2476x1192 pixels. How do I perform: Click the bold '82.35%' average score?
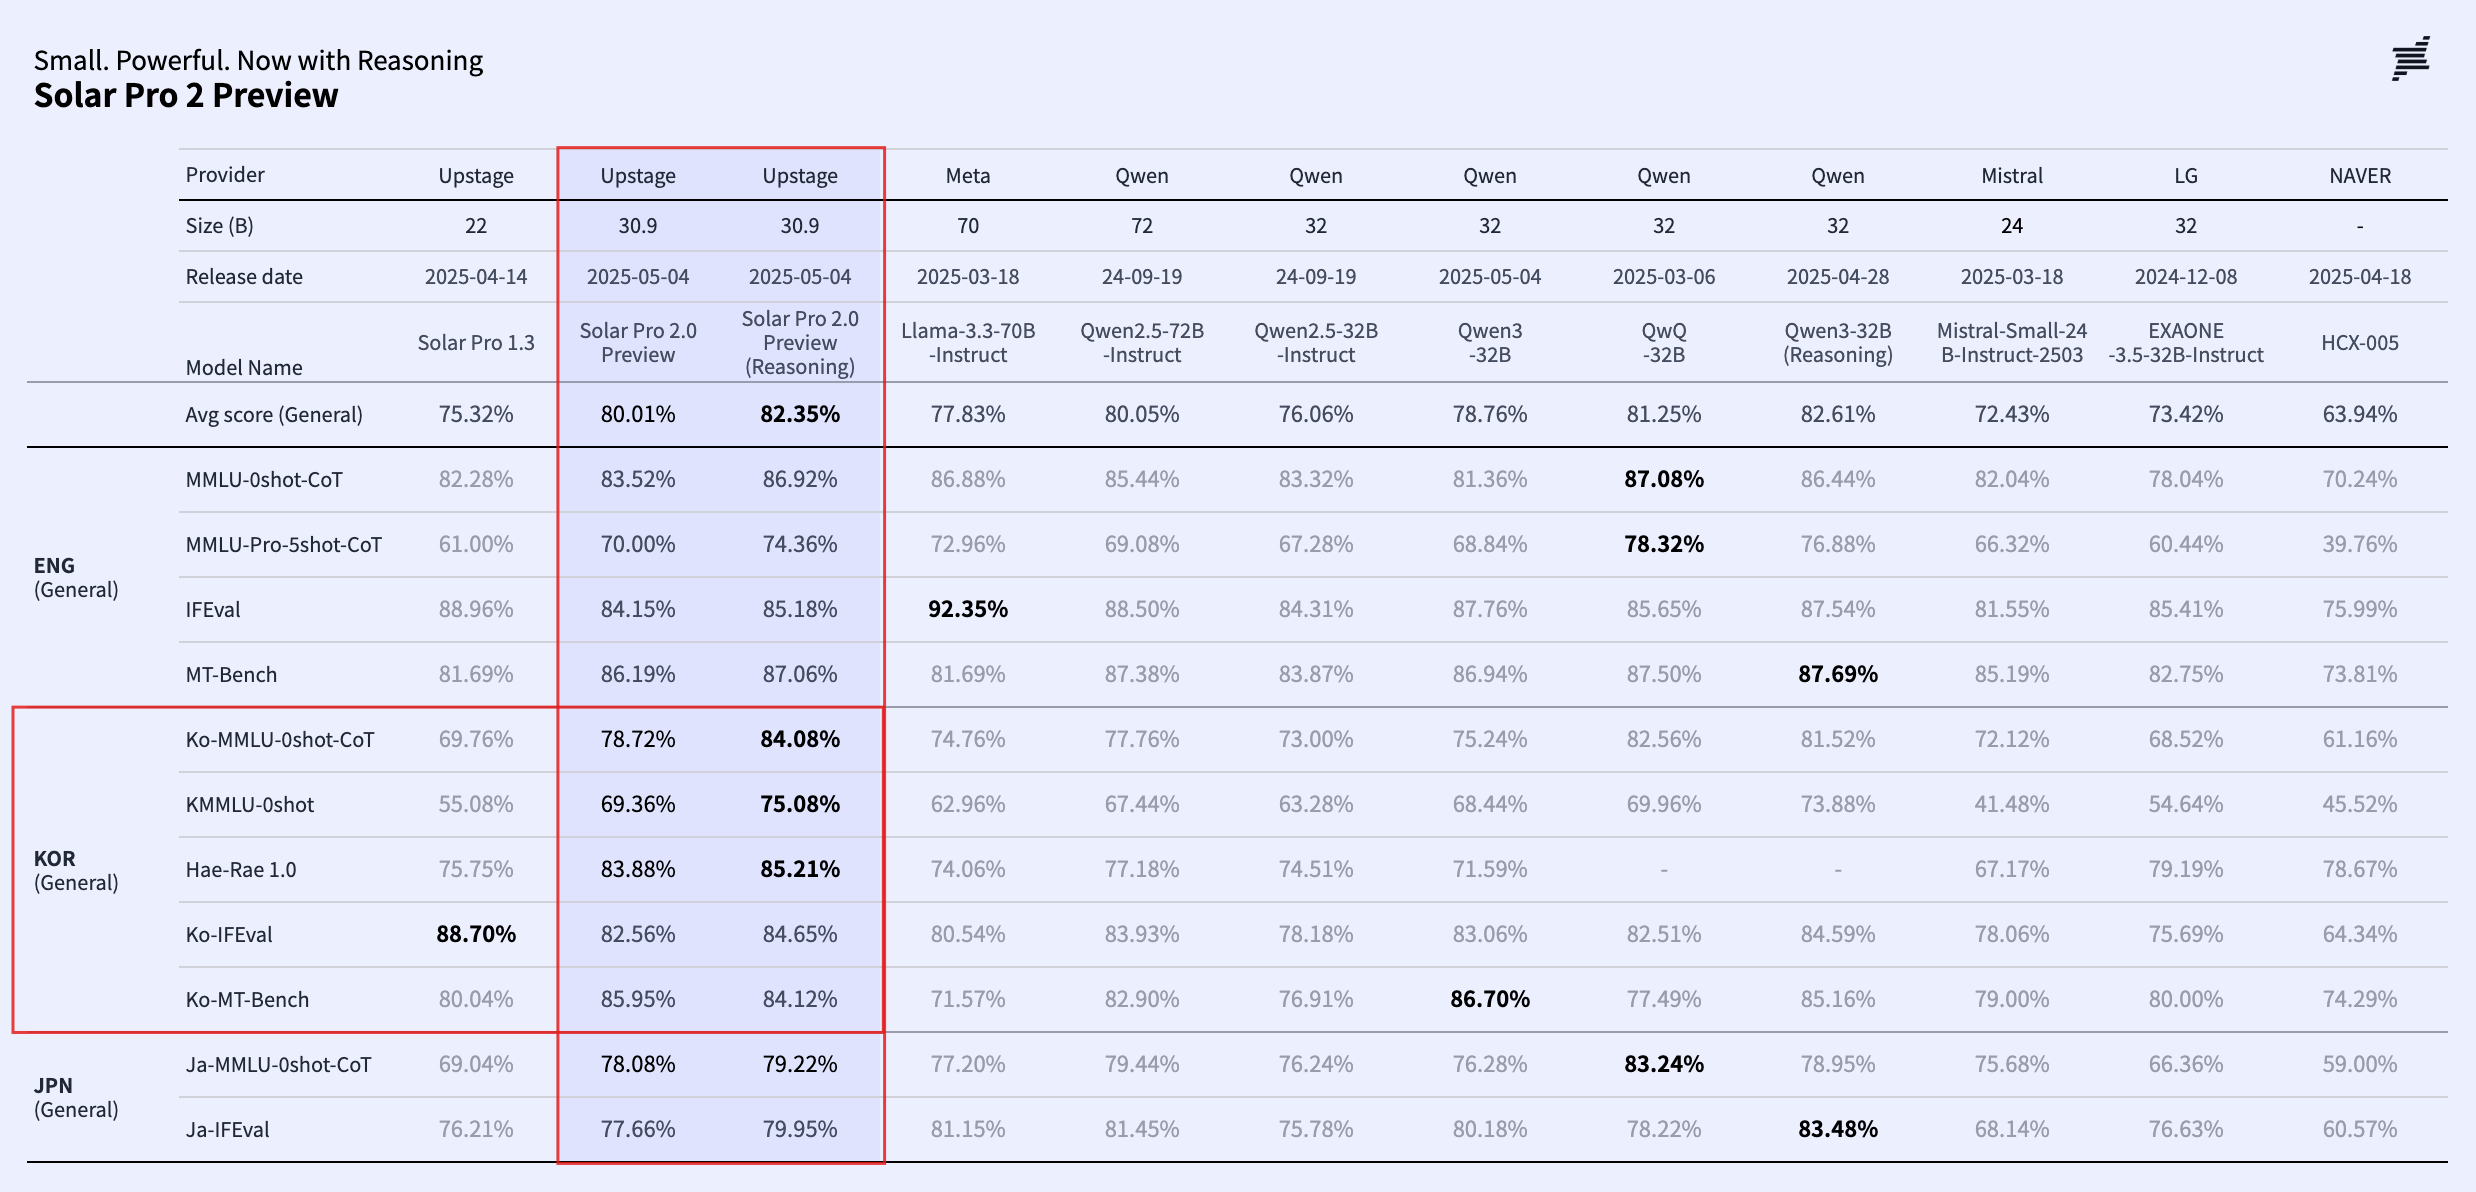[800, 414]
